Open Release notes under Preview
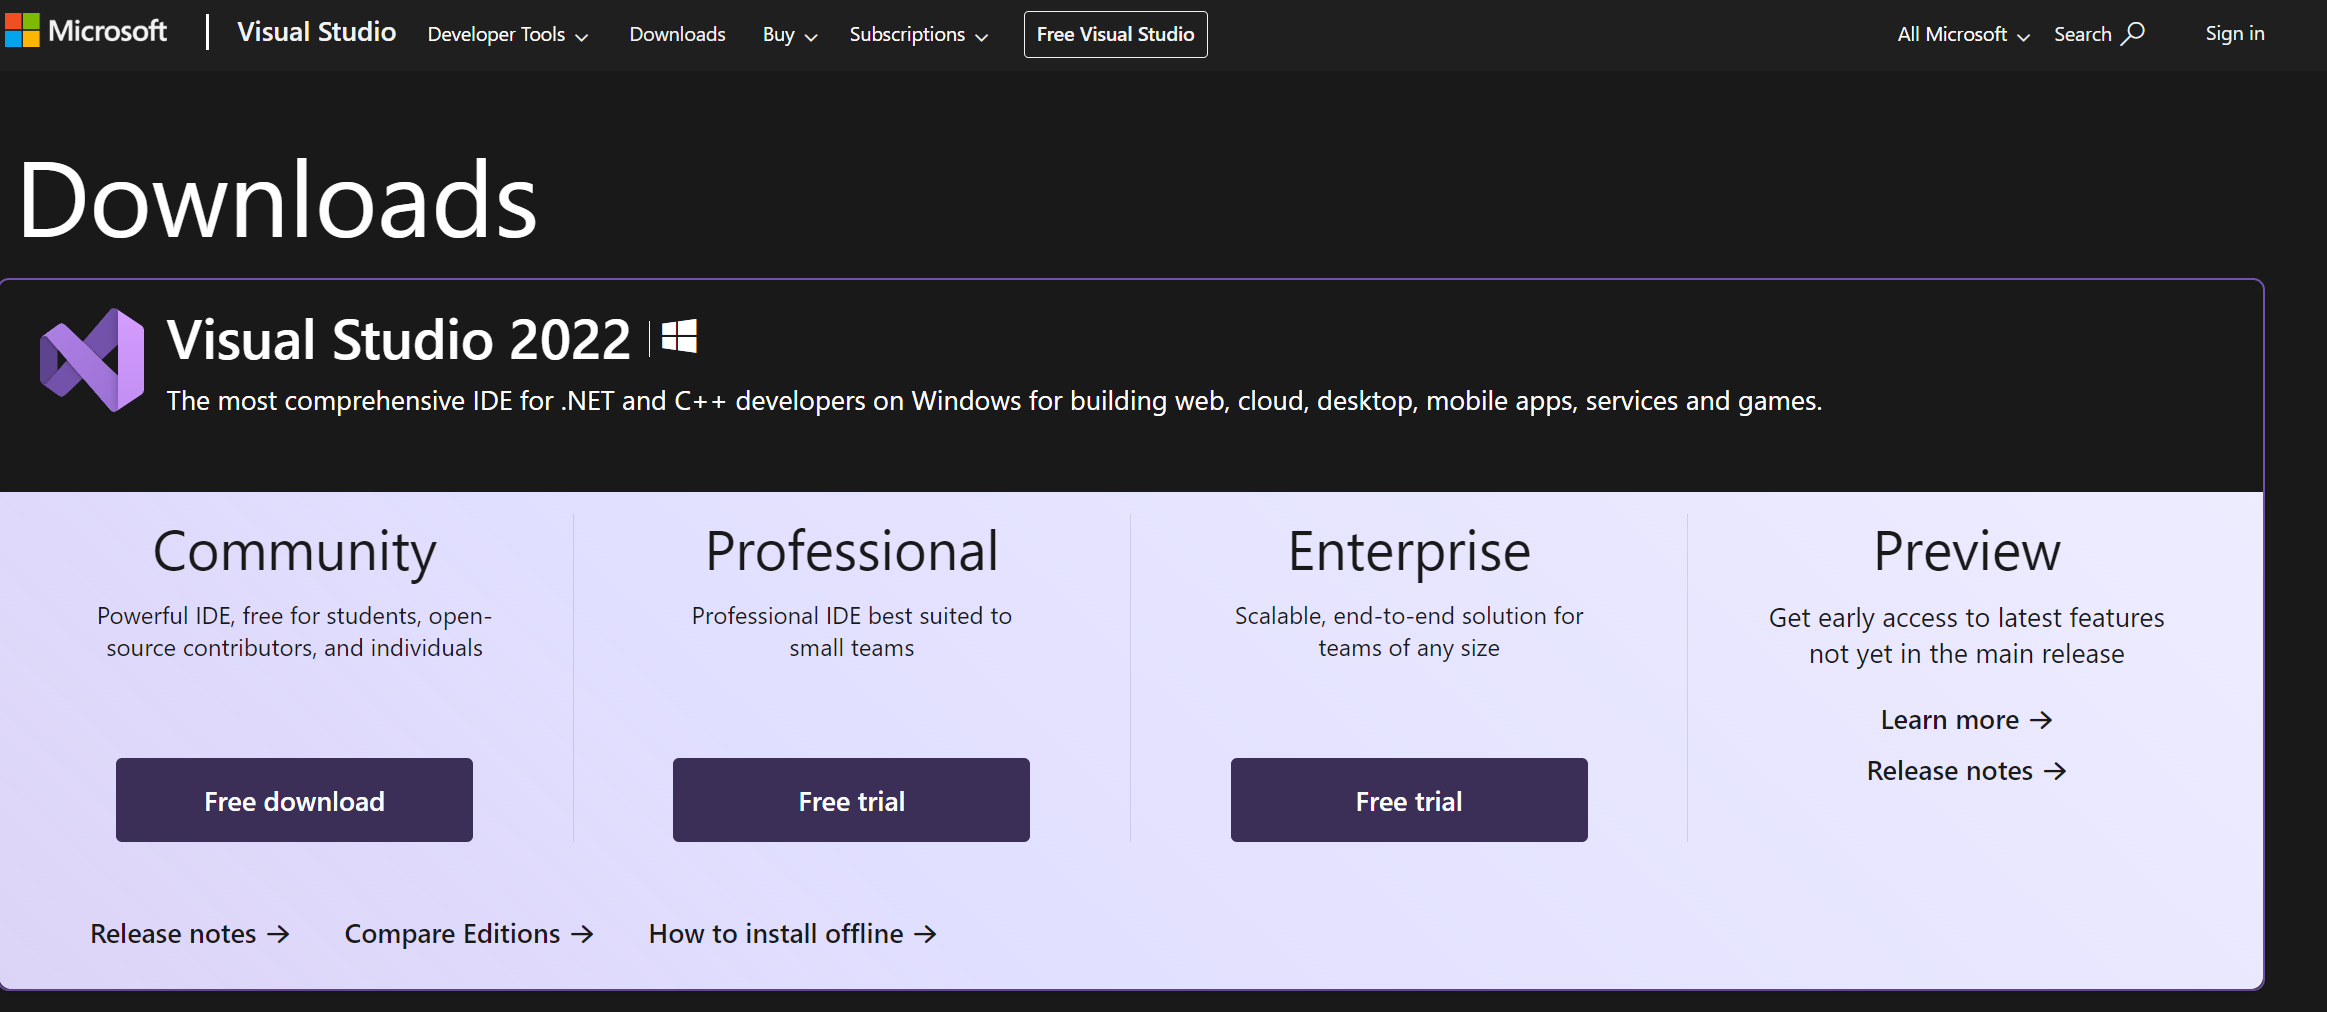Screen dimensions: 2327x1012 click(x=1966, y=771)
